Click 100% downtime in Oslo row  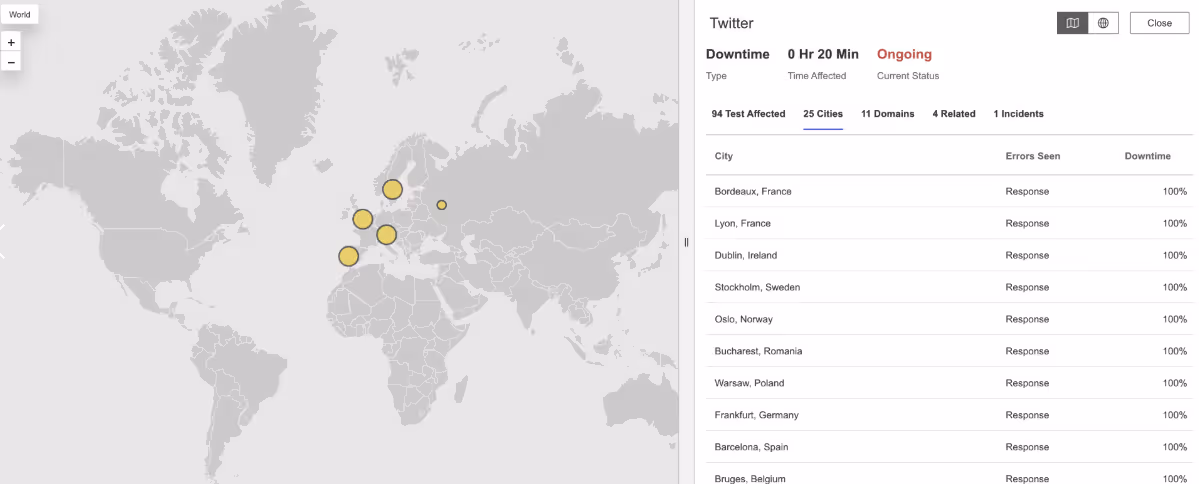tap(1175, 319)
